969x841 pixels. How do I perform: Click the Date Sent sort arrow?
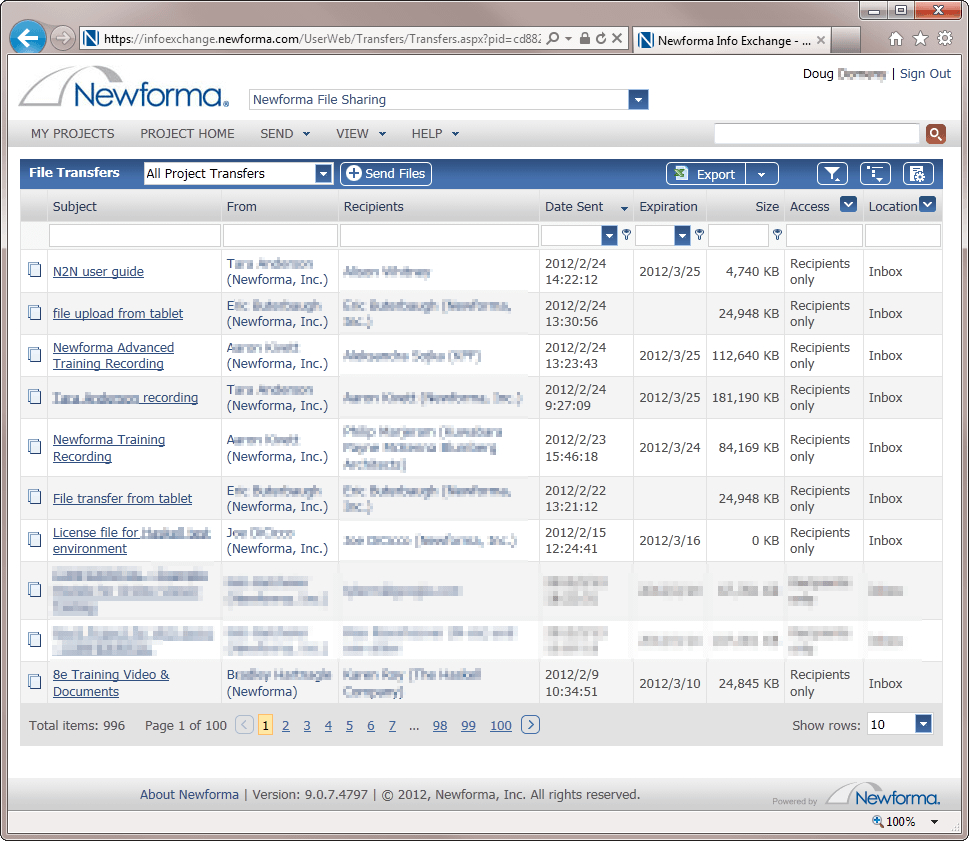[x=624, y=208]
